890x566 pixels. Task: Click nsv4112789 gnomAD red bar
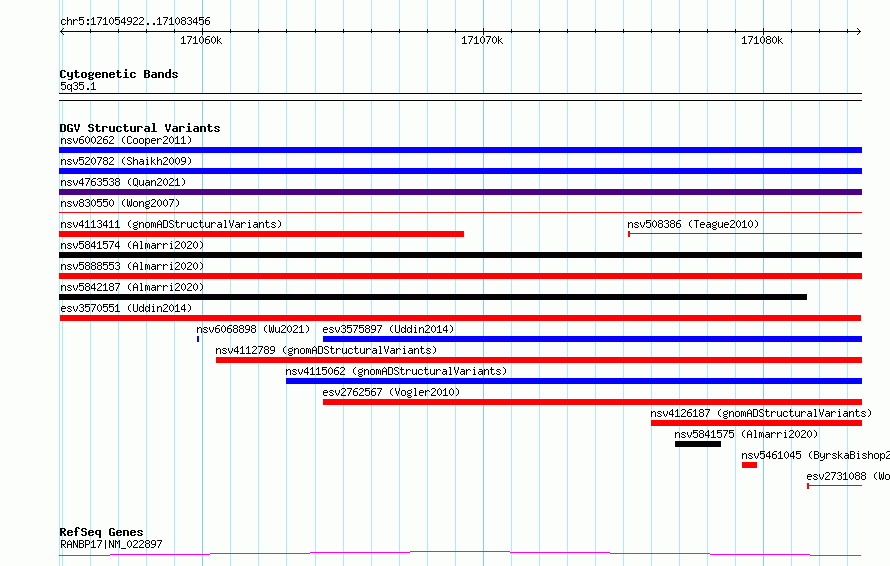pyautogui.click(x=539, y=360)
